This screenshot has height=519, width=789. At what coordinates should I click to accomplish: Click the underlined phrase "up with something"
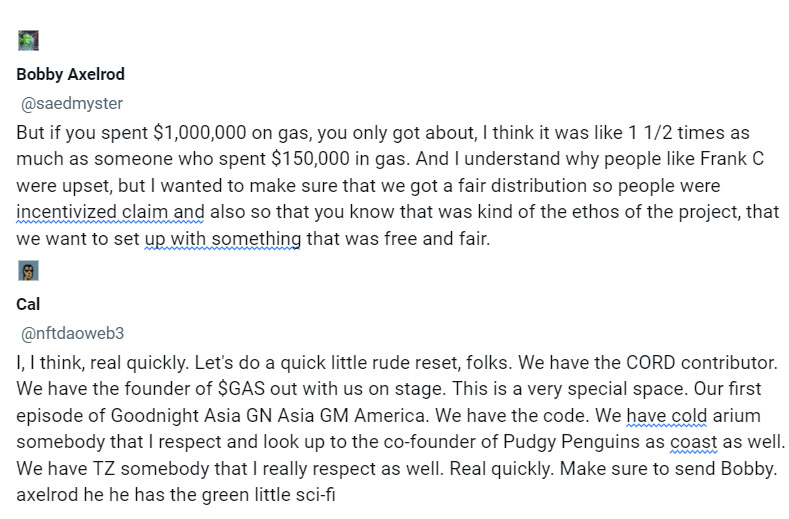223,239
